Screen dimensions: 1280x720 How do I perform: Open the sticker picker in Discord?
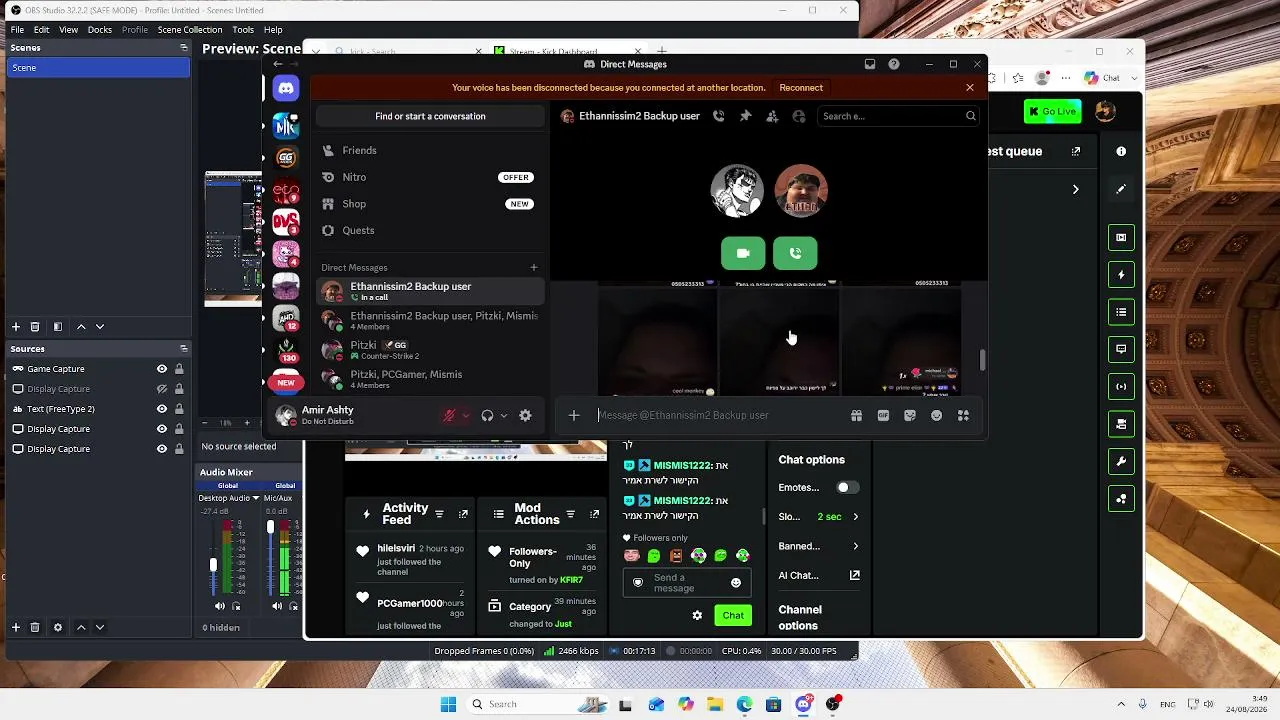910,415
